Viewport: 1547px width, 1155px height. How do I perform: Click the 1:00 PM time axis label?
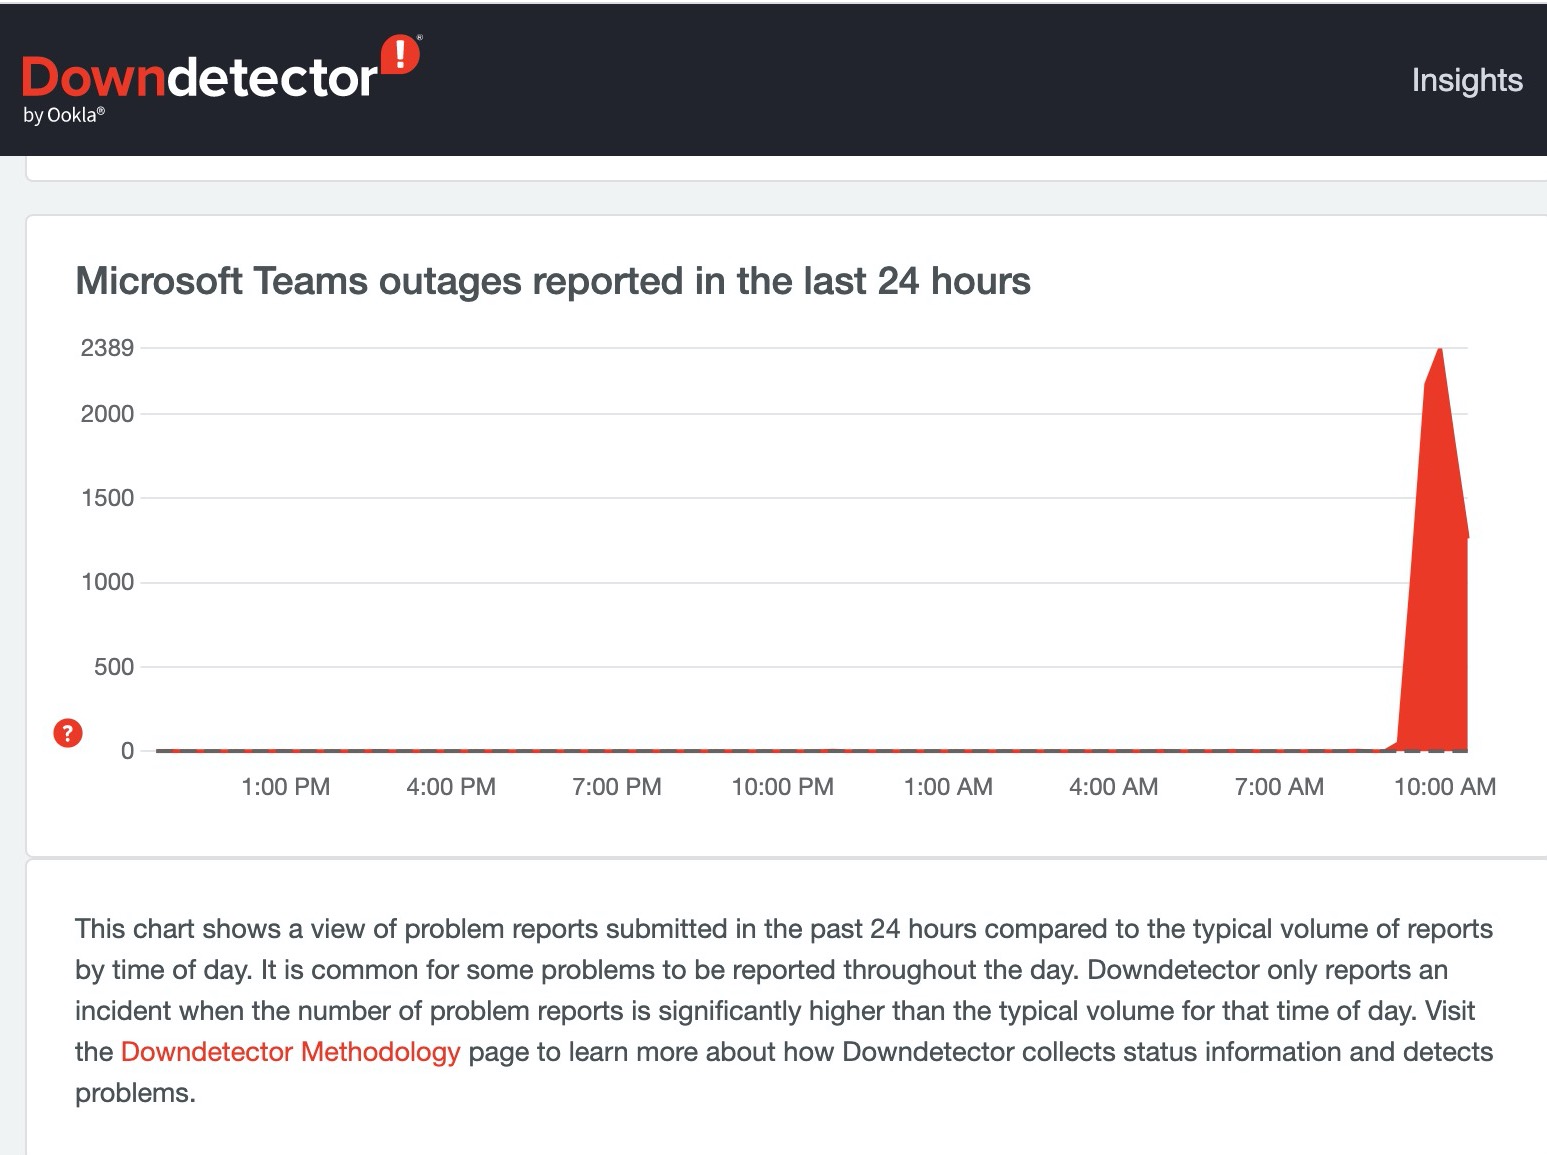tap(285, 787)
